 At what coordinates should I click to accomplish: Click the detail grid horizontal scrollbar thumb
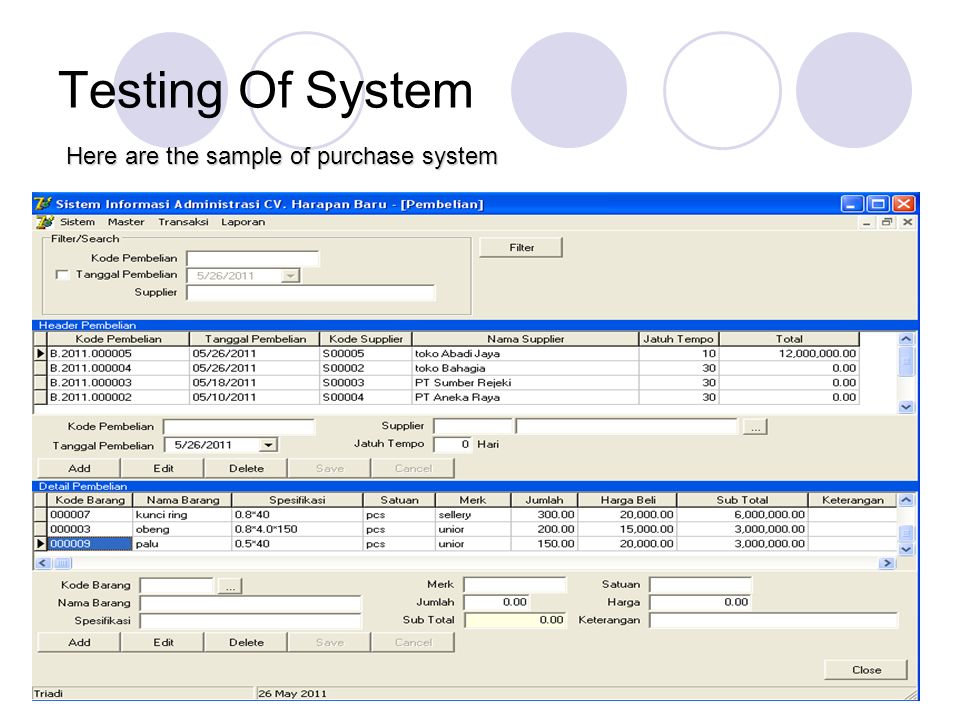(62, 563)
